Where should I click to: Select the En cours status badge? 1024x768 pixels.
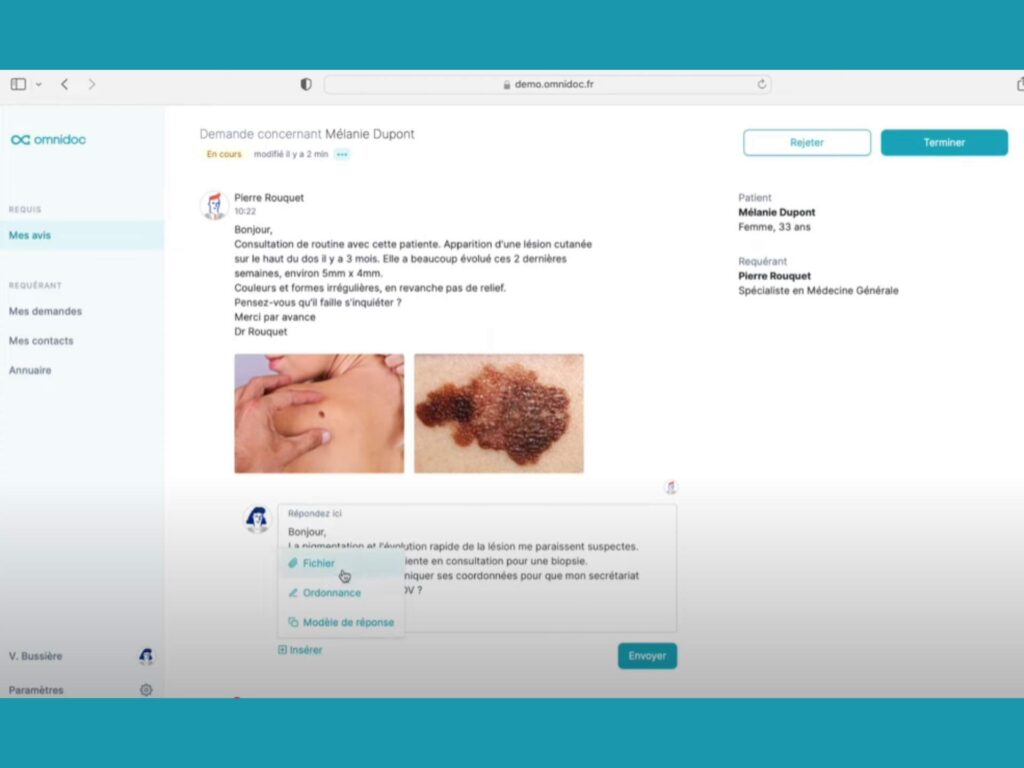pos(224,154)
